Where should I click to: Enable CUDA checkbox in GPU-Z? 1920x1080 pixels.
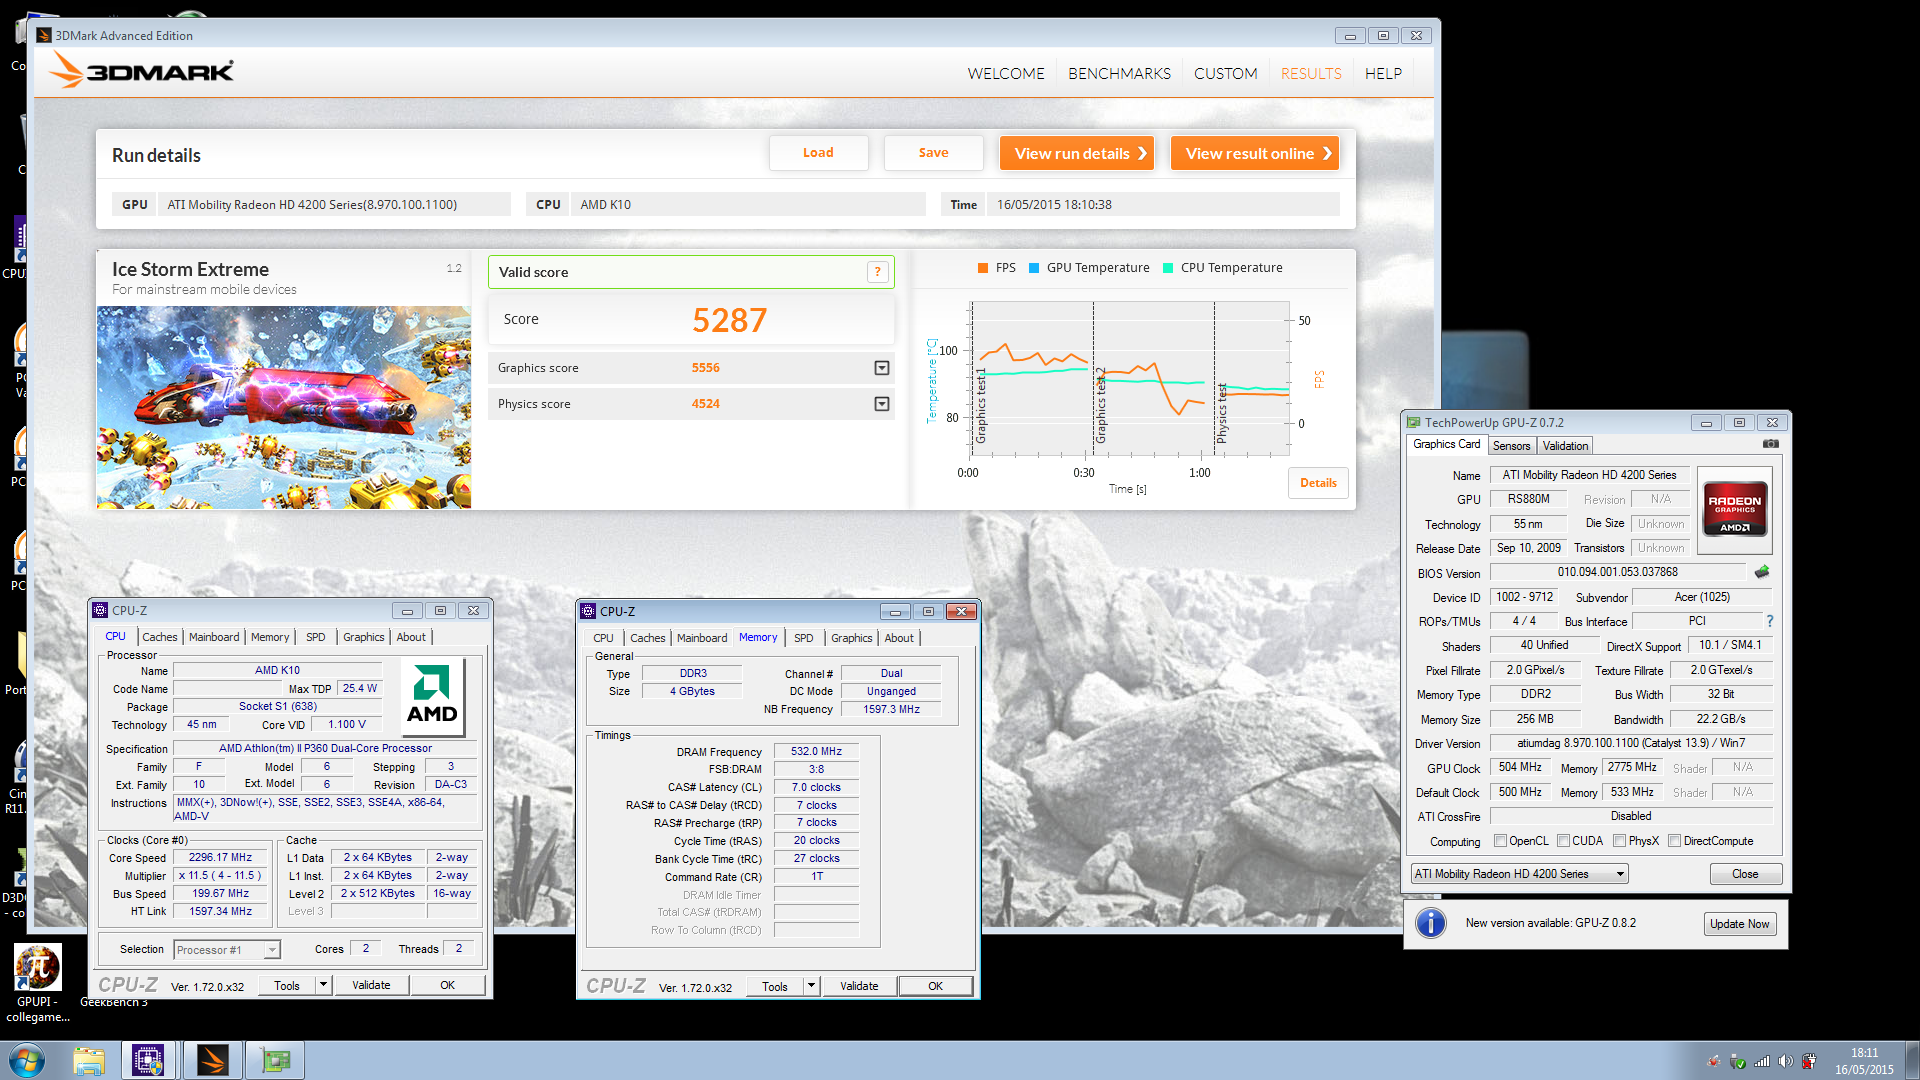(1563, 841)
